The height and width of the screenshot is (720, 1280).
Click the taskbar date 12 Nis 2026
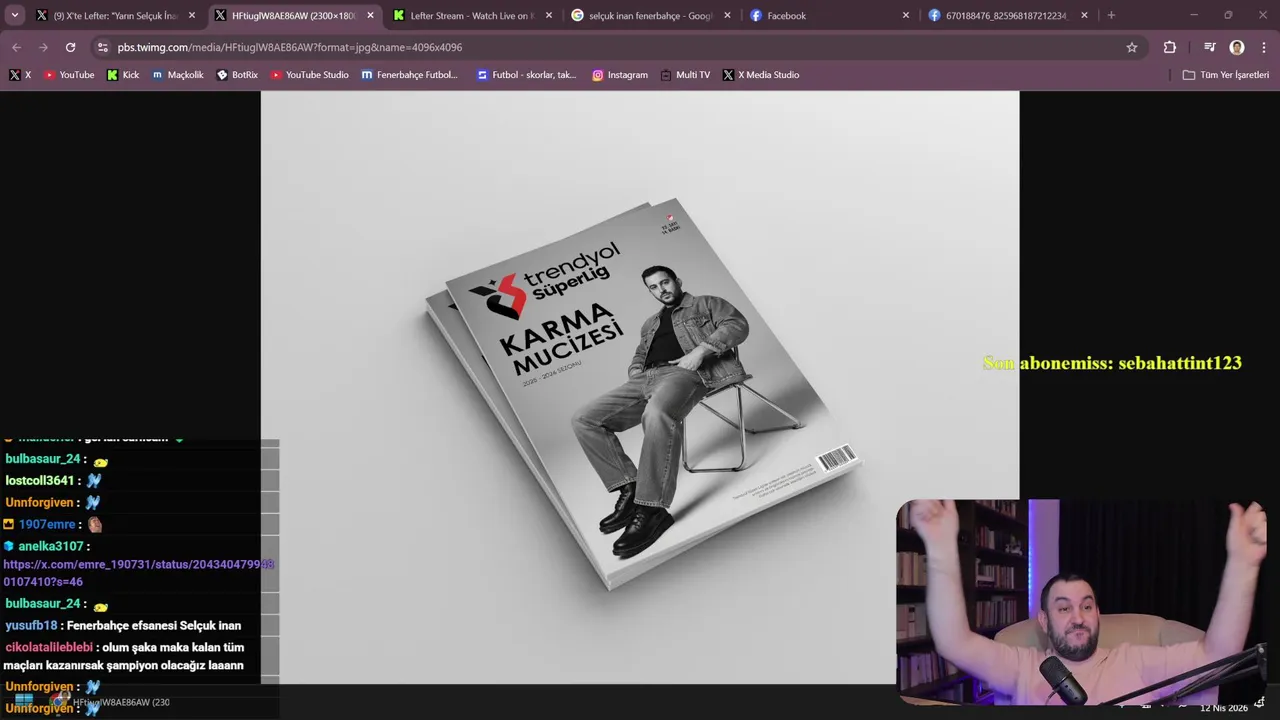[1224, 708]
